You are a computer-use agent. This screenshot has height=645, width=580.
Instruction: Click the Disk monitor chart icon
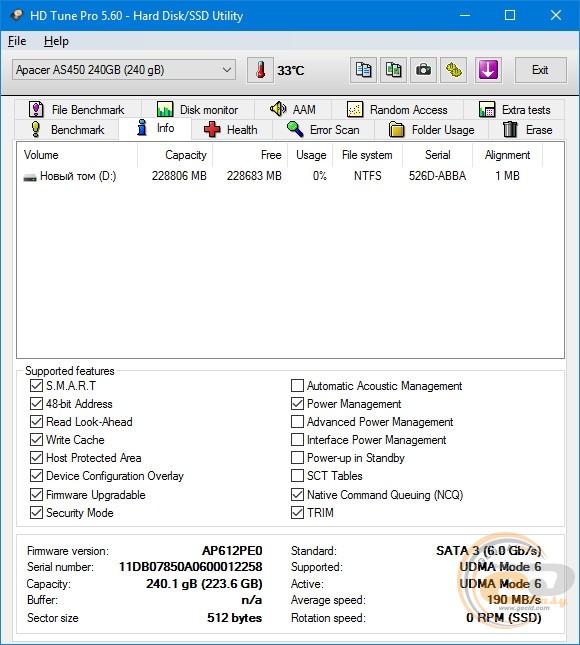(x=165, y=109)
